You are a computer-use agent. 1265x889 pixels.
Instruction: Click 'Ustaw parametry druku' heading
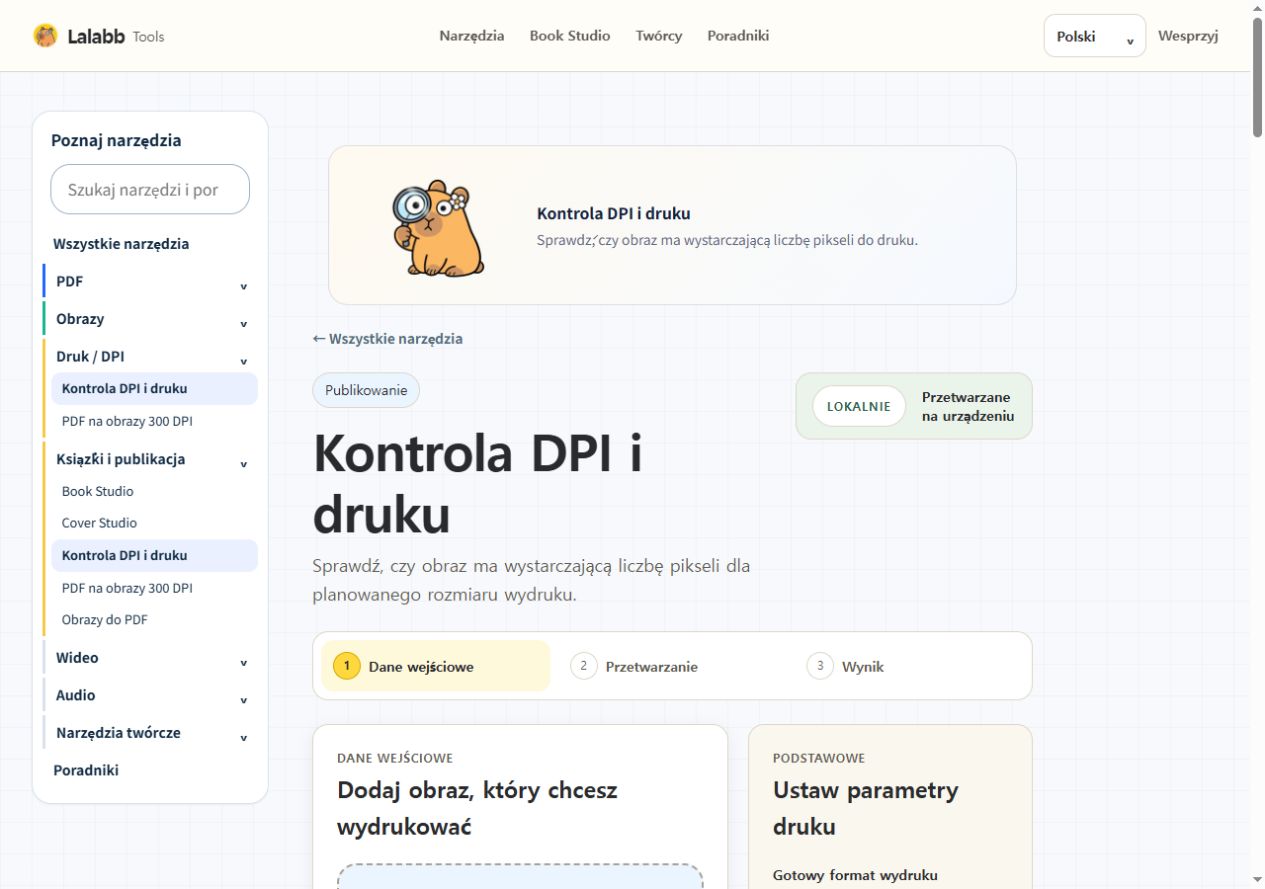[866, 808]
